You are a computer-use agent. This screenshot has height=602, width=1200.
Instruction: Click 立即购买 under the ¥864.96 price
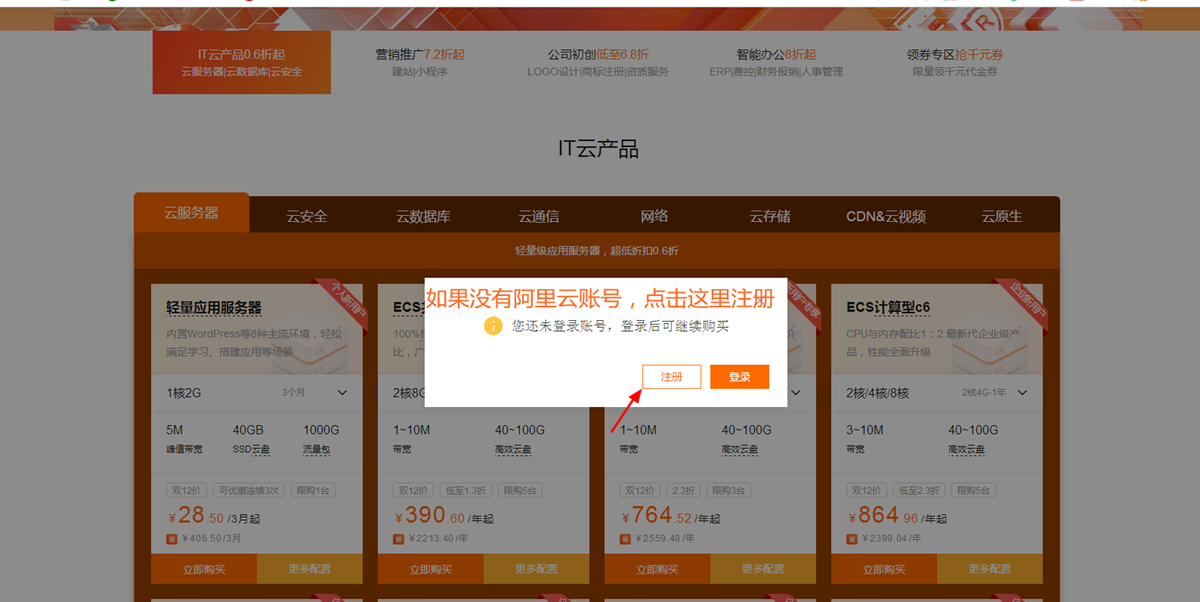[x=884, y=569]
